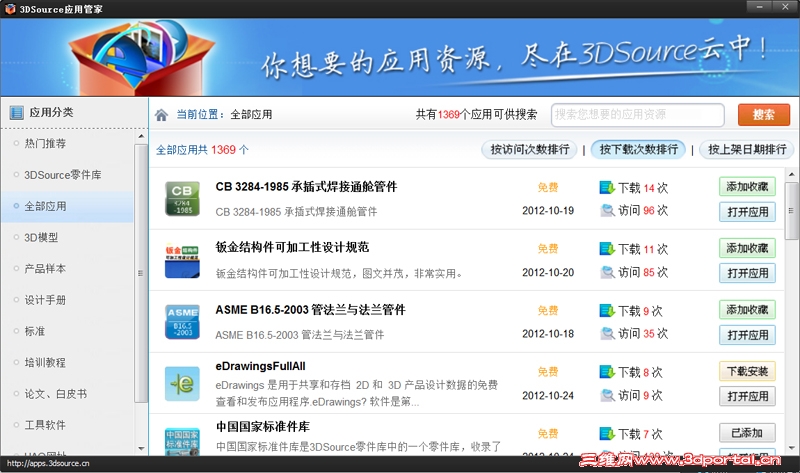Add ASME B16.5-2003 to favorites
Screen dimensions: 800x473
(747, 310)
